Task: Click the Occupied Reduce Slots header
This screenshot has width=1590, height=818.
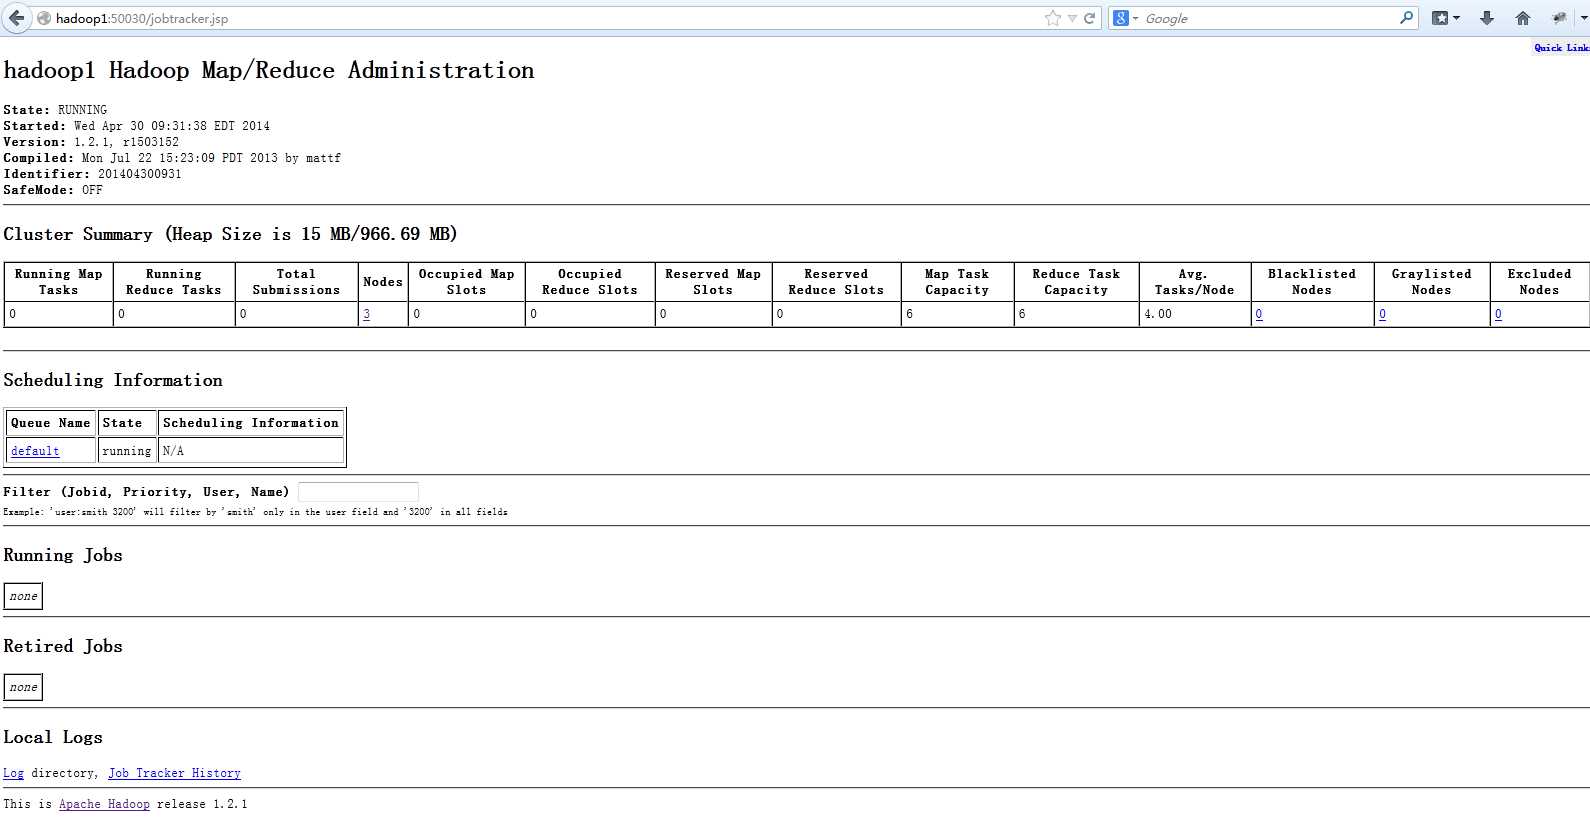Action: (590, 282)
